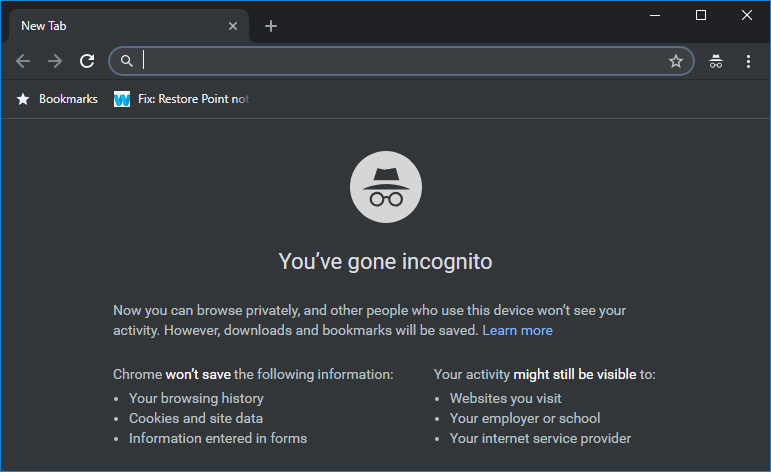Reload the current page
771x472 pixels.
87,61
